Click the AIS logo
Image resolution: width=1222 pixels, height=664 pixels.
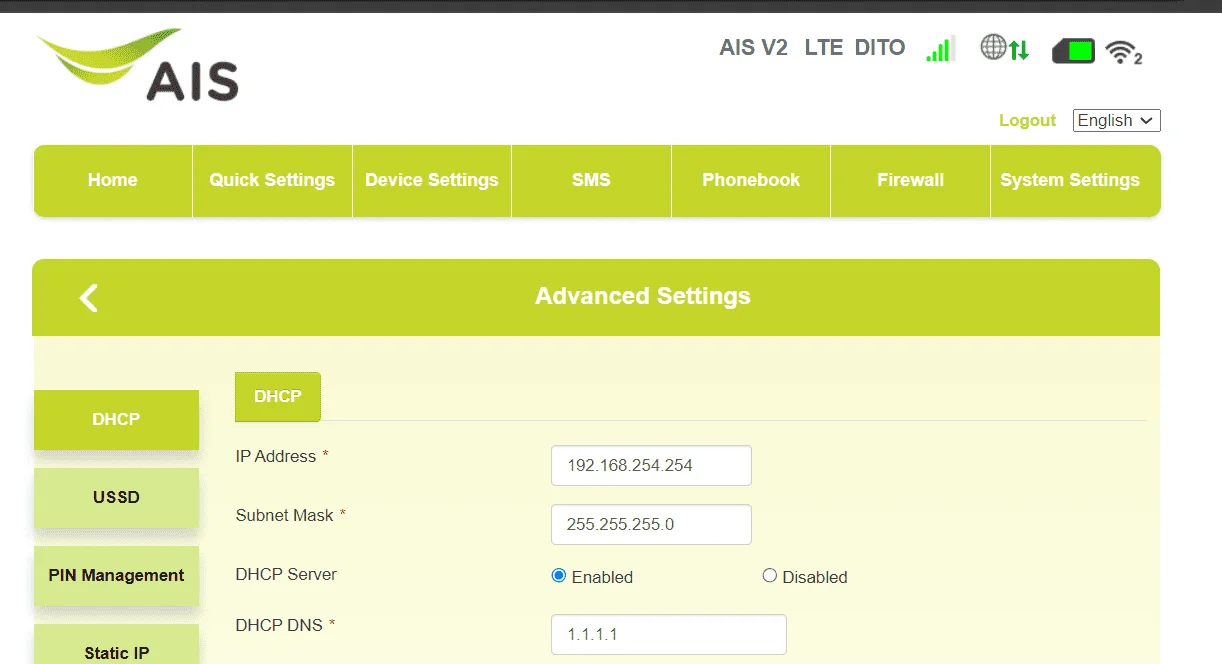pos(138,66)
